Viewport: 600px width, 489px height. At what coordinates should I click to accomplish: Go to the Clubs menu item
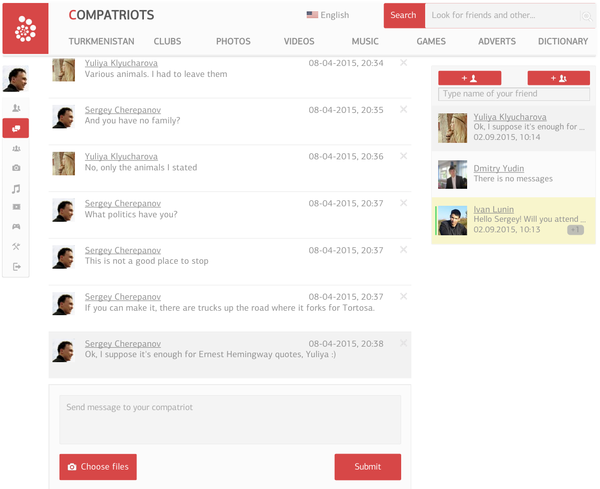click(x=167, y=42)
